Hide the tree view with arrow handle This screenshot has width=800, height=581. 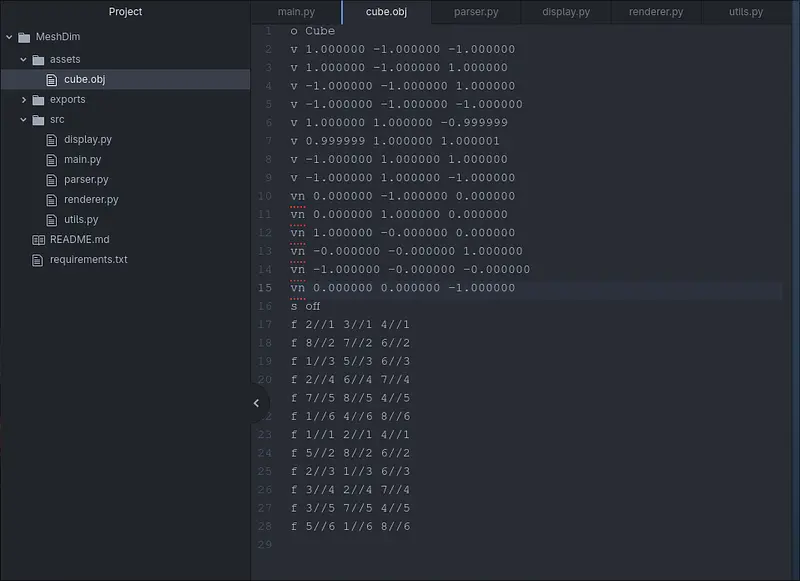(256, 403)
